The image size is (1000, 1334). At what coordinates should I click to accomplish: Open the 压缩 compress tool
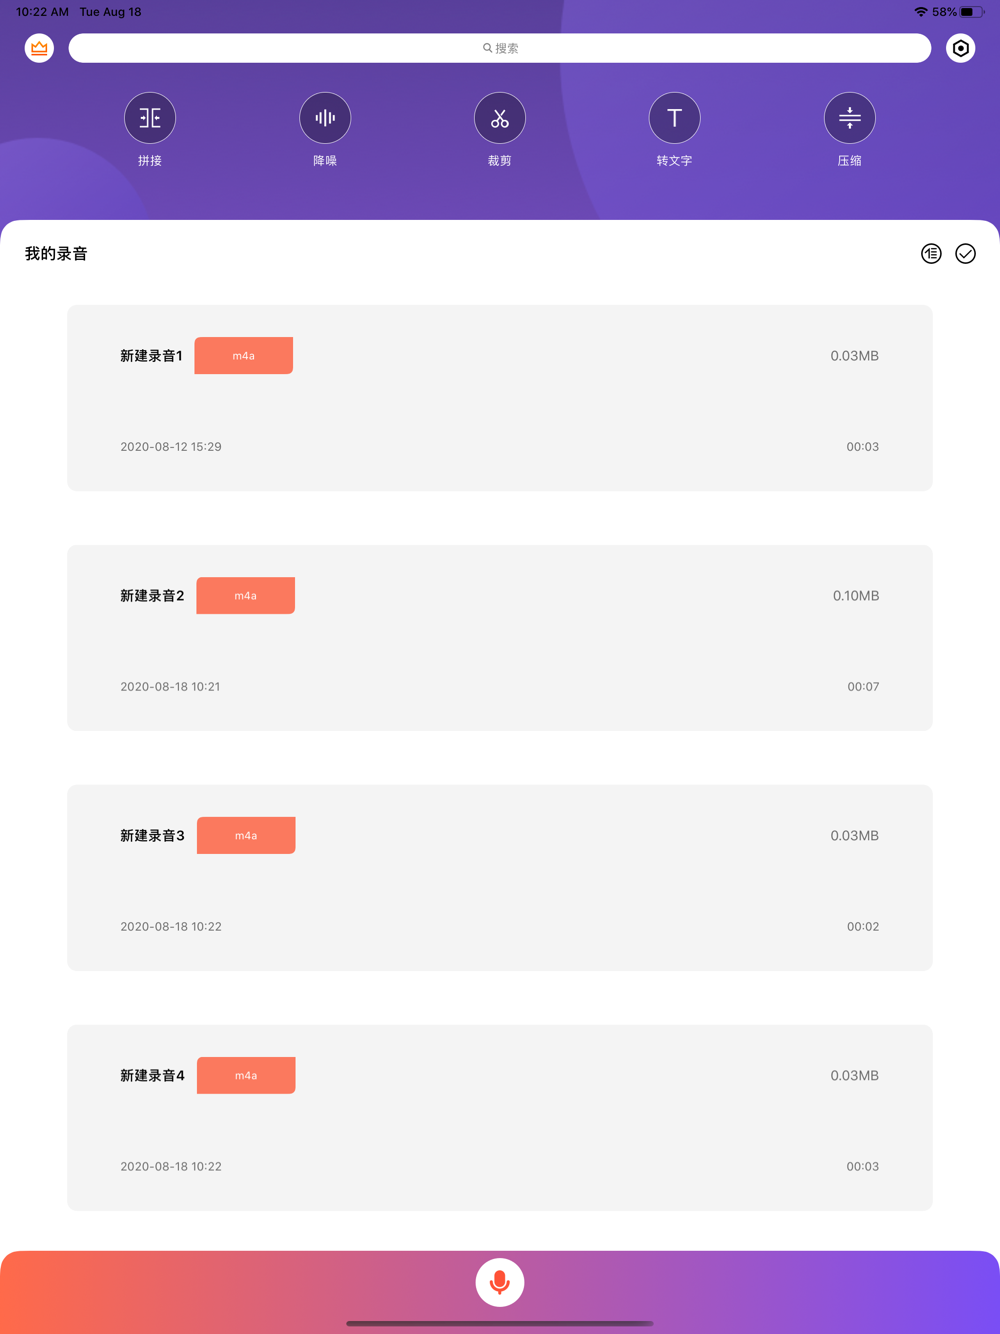(850, 118)
